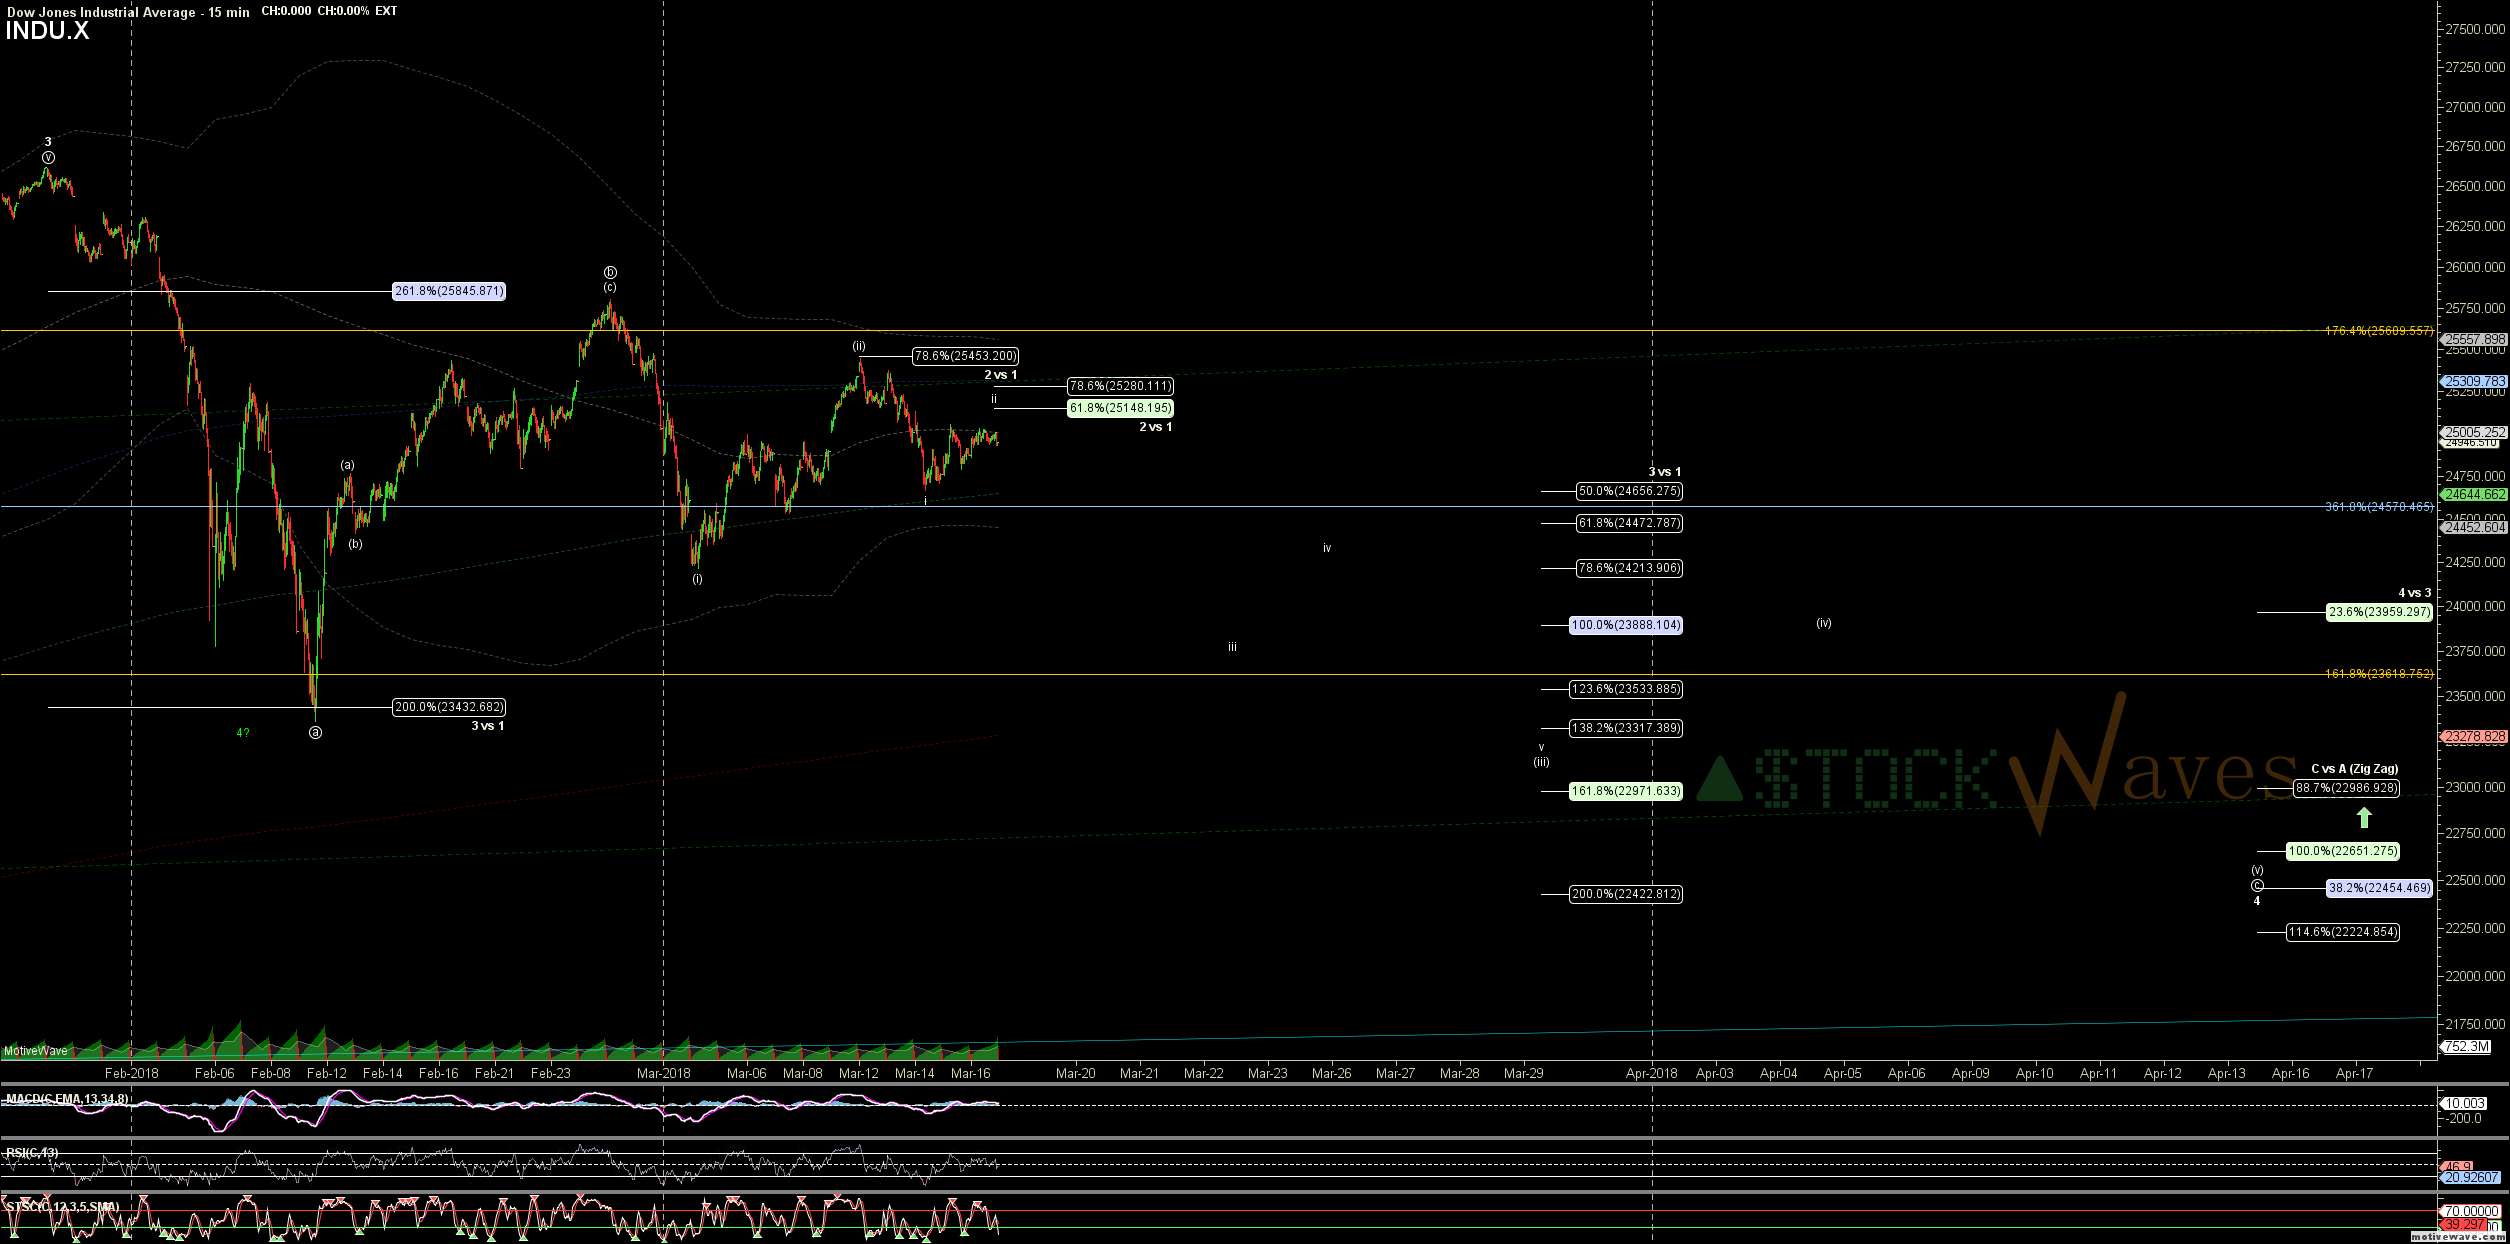The height and width of the screenshot is (1244, 2510).
Task: Click the orange 176.4%(25609.557) line label
Action: click(2379, 331)
